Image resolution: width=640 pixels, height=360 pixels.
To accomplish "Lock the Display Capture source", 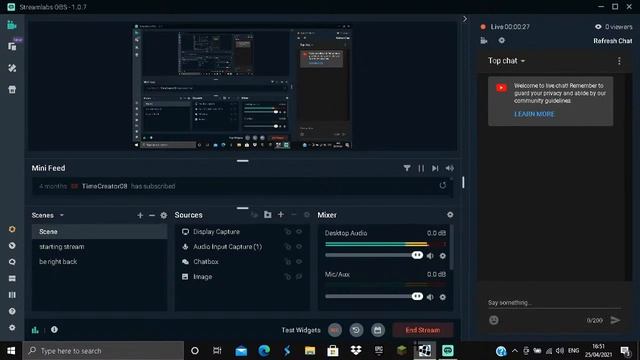I will [x=288, y=231].
